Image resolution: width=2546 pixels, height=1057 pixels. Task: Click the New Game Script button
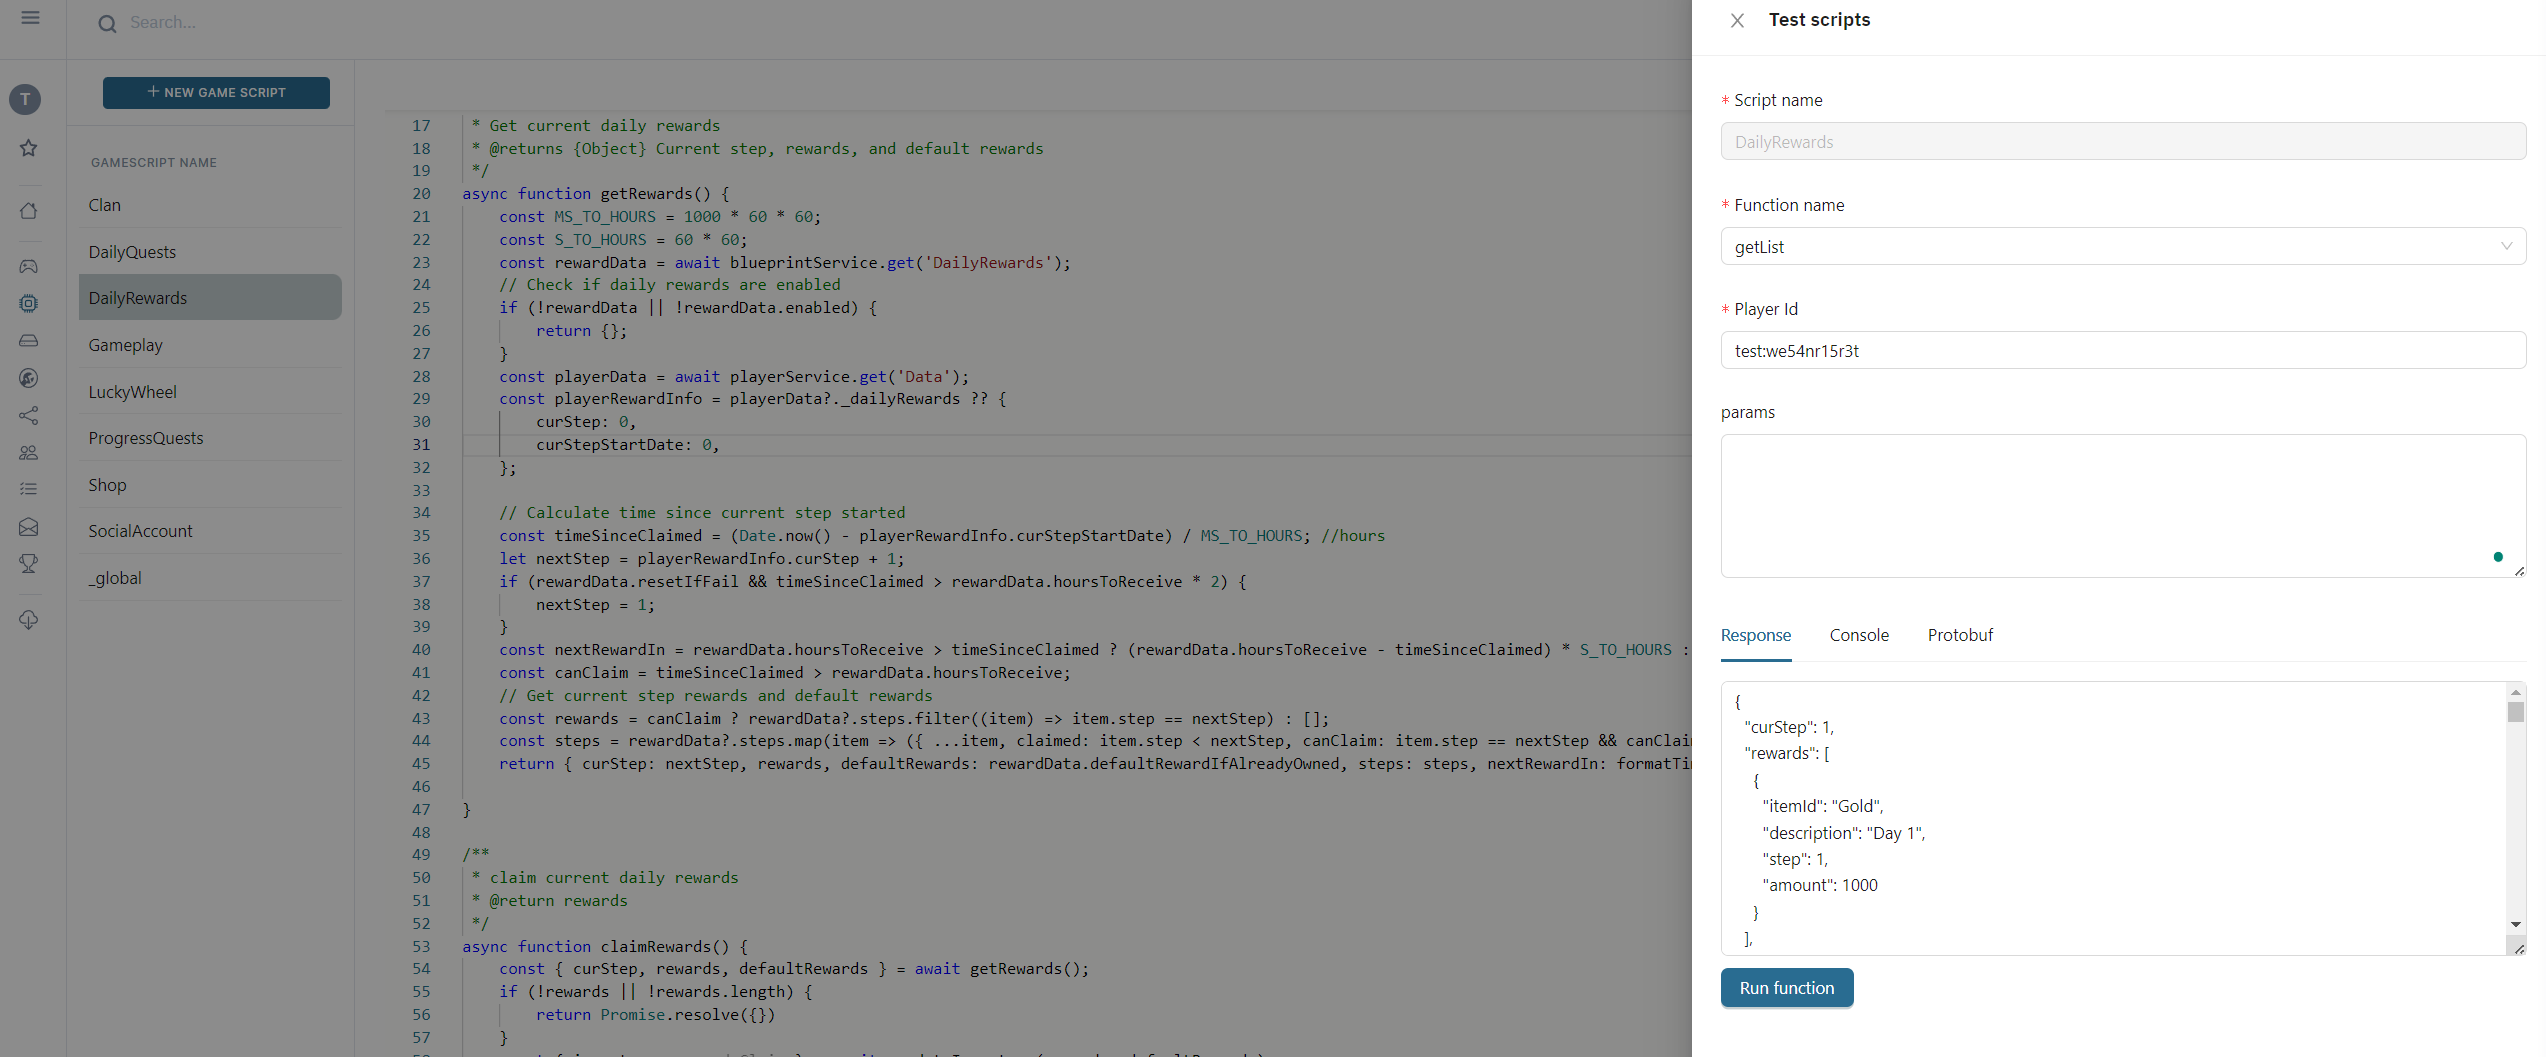tap(216, 92)
